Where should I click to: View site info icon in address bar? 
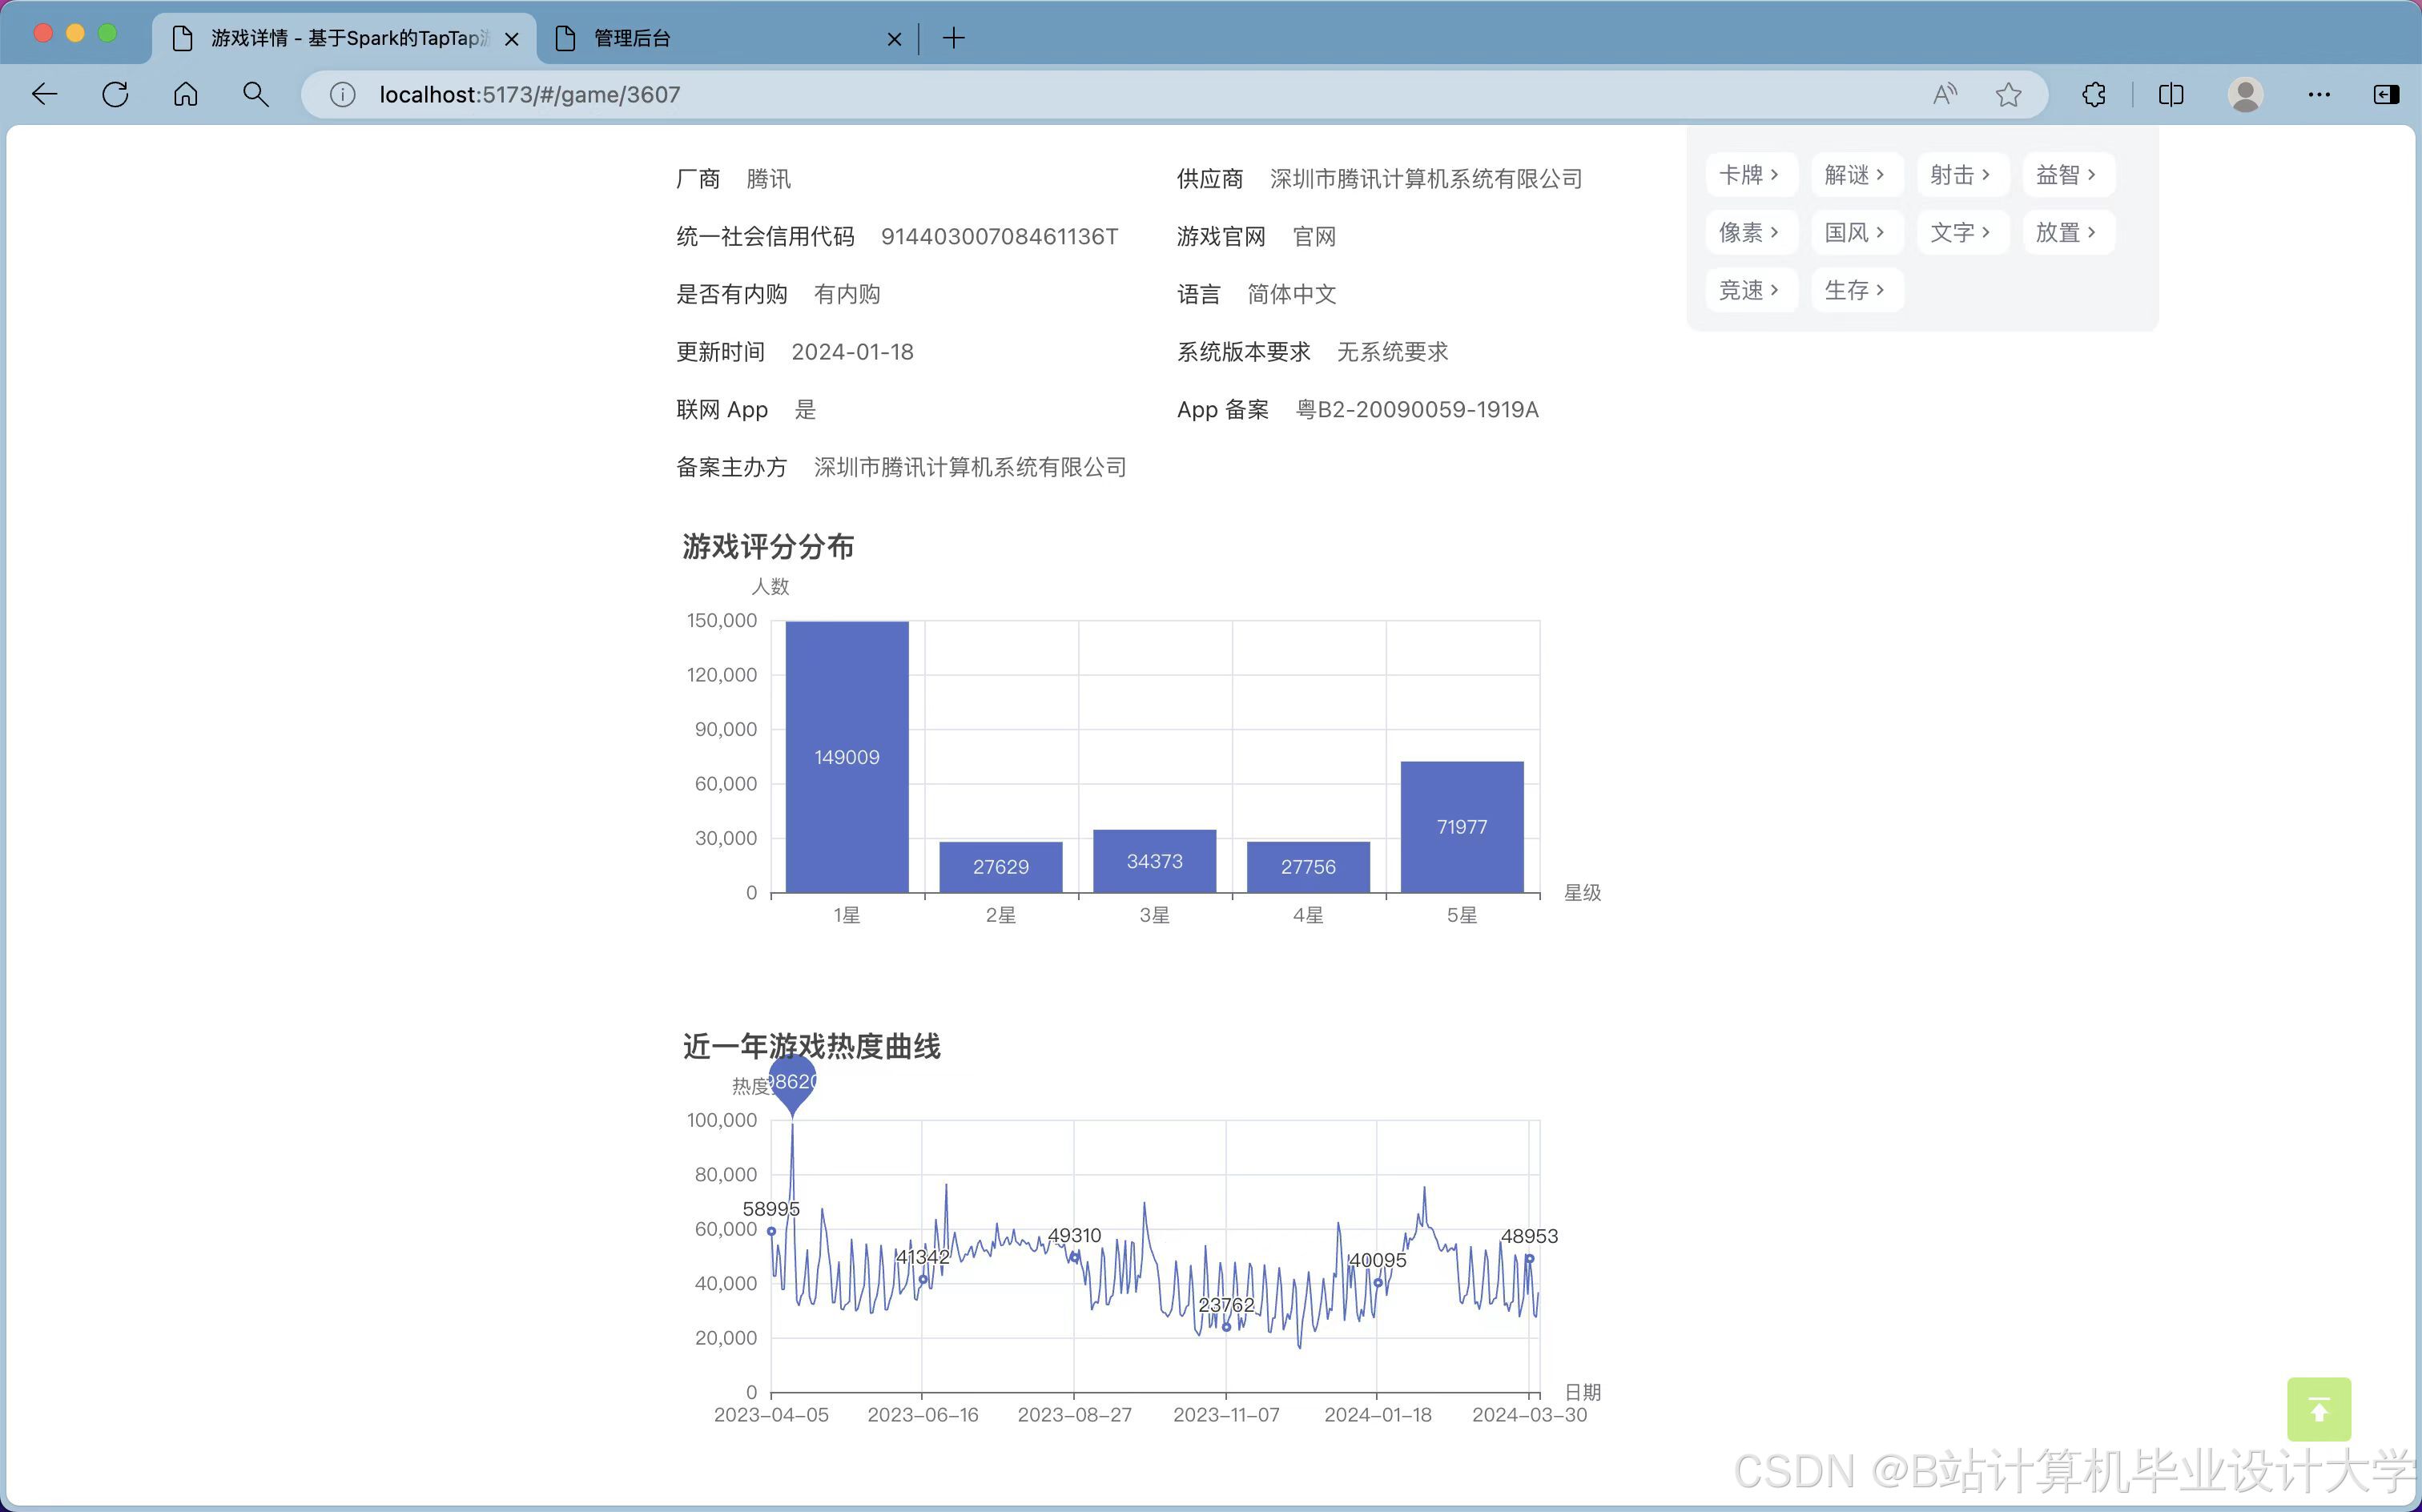(341, 94)
